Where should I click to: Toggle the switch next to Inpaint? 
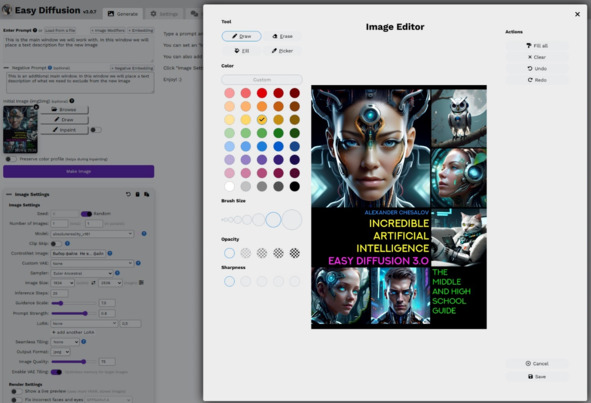click(x=96, y=130)
